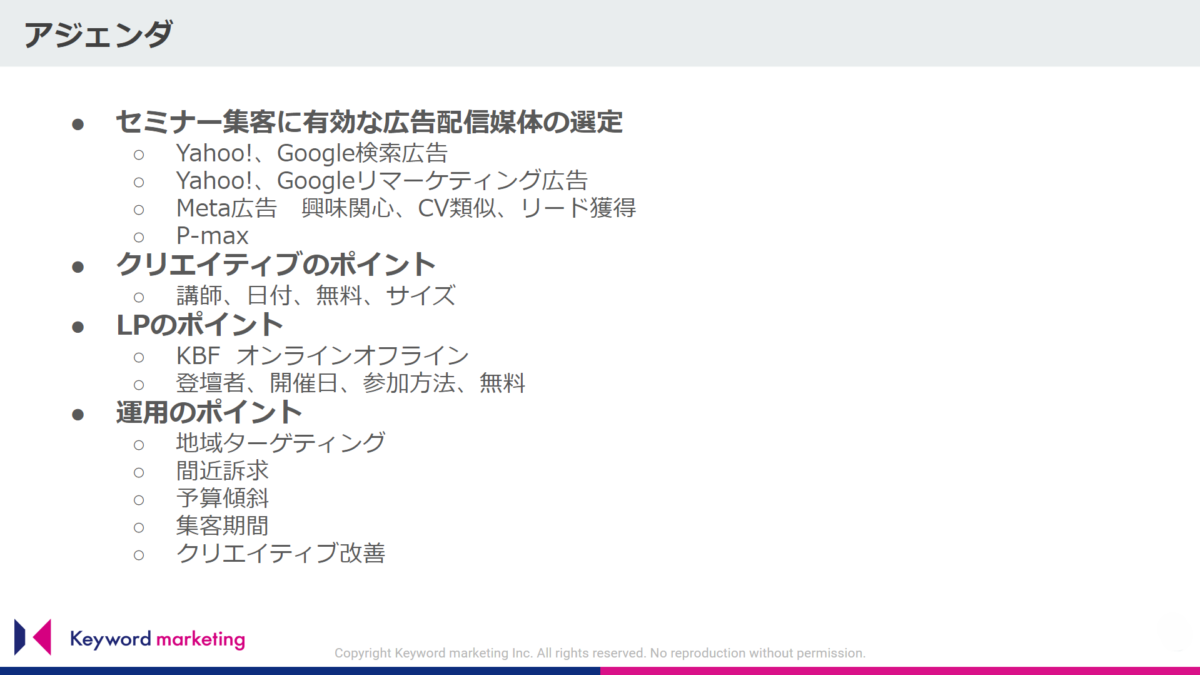
Task: Click the line Yahoo!、Google検索広告
Action: click(x=312, y=153)
